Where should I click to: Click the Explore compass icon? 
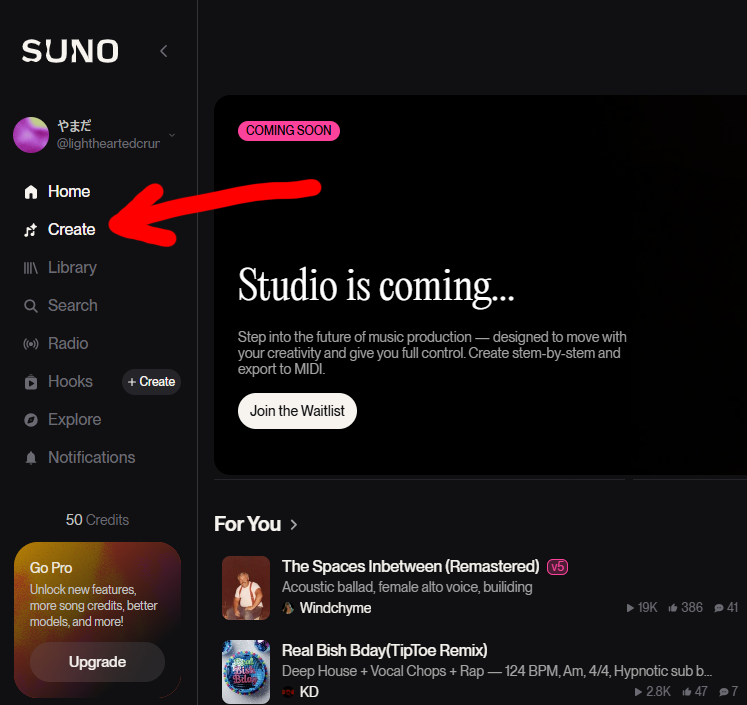point(31,420)
